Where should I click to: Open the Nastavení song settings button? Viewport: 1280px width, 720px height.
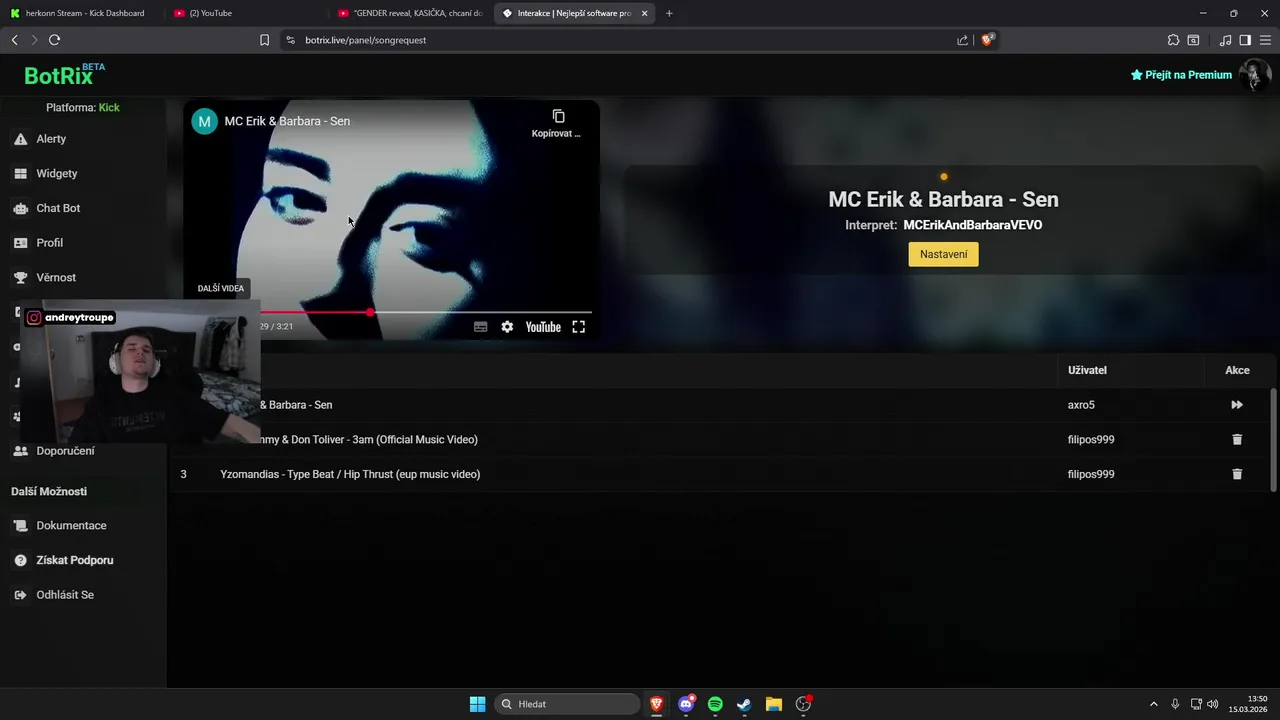pyautogui.click(x=943, y=254)
